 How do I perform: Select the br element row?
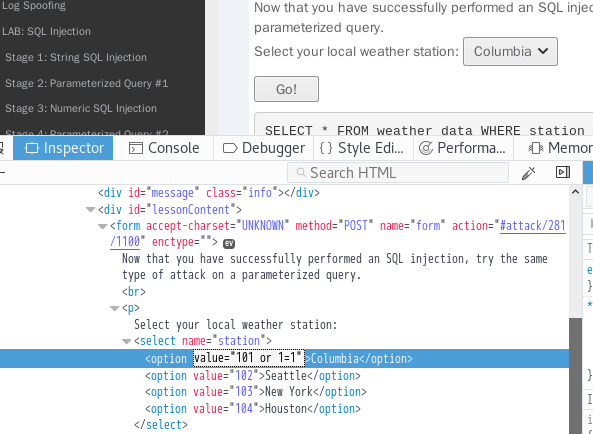(x=134, y=292)
